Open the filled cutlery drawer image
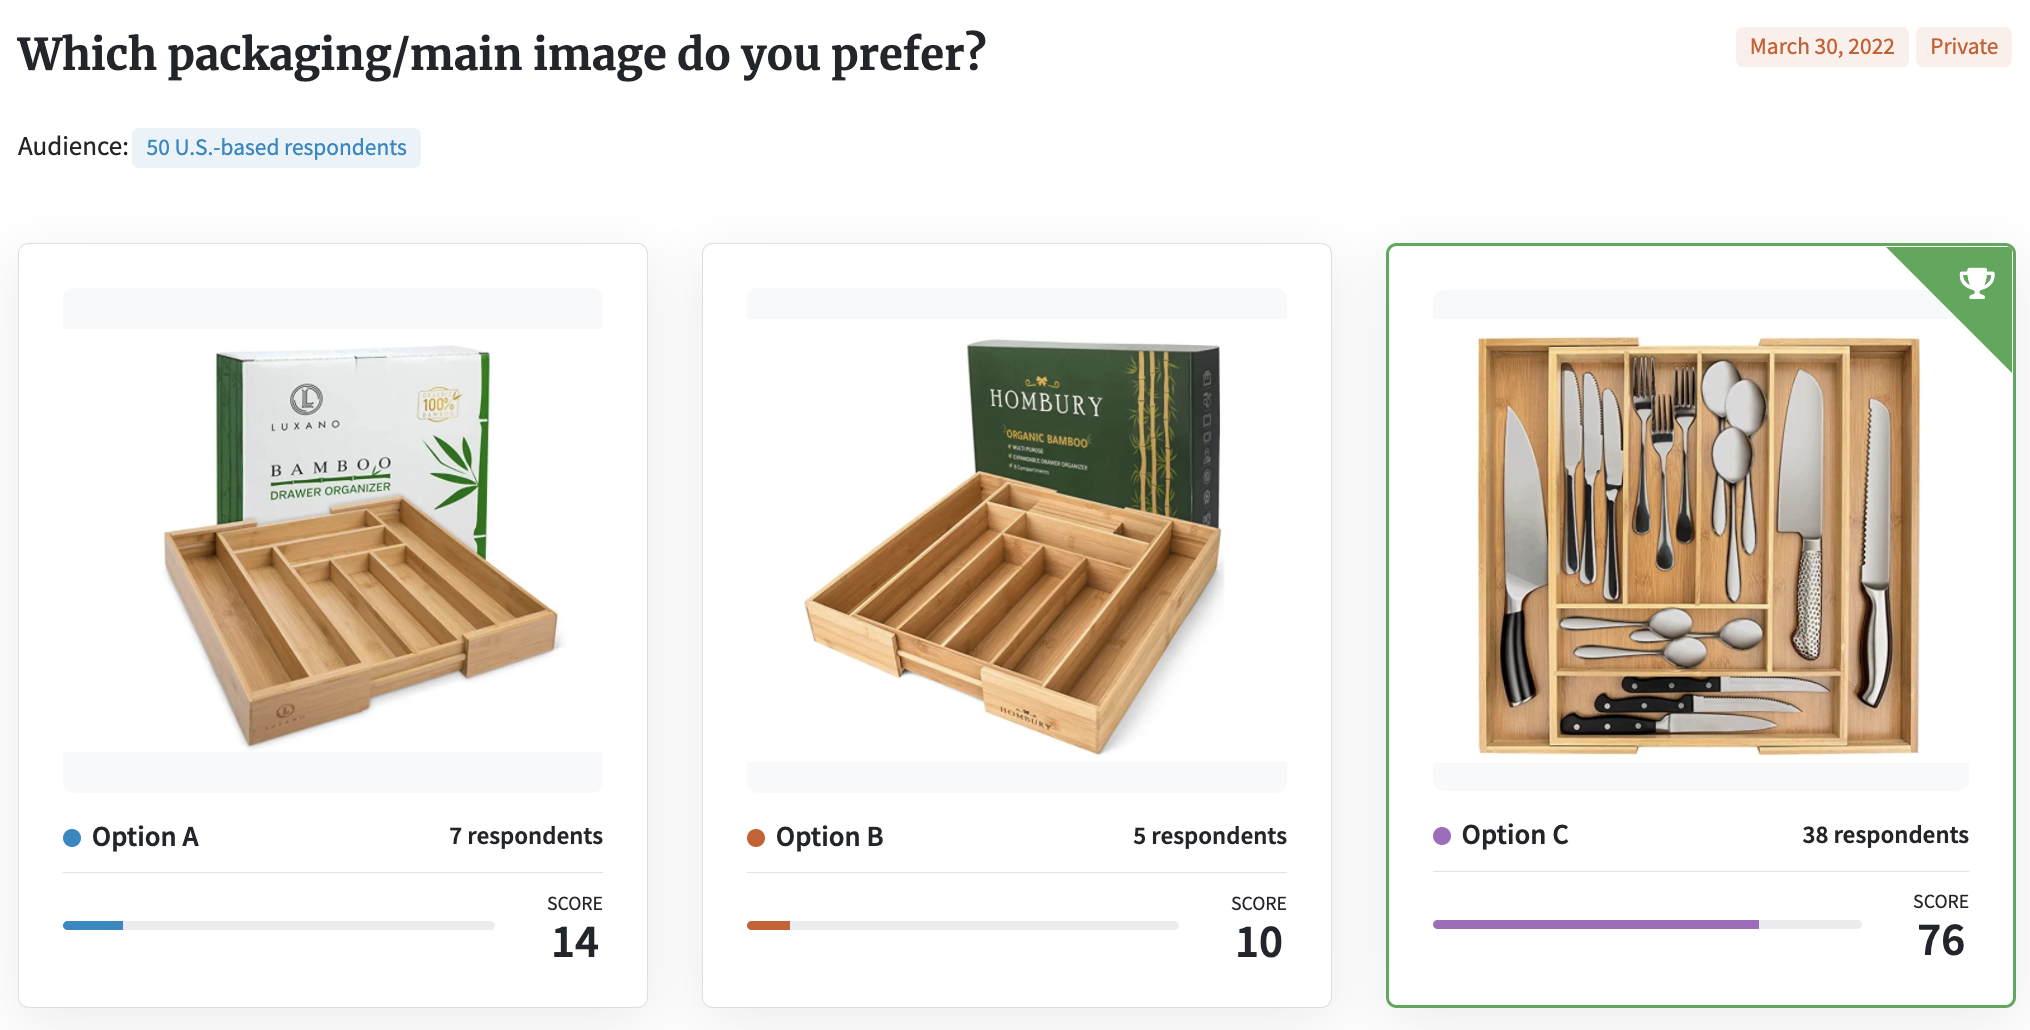The height and width of the screenshot is (1030, 2030). pyautogui.click(x=1699, y=545)
